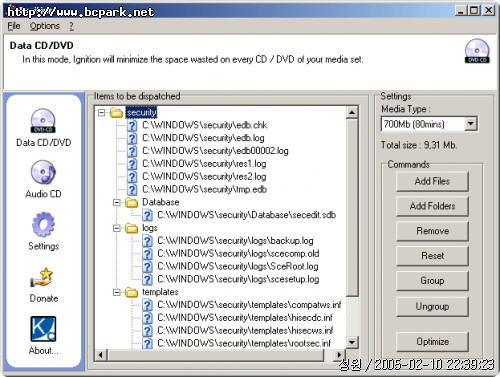Switch to Audio CD mode icon

43,172
